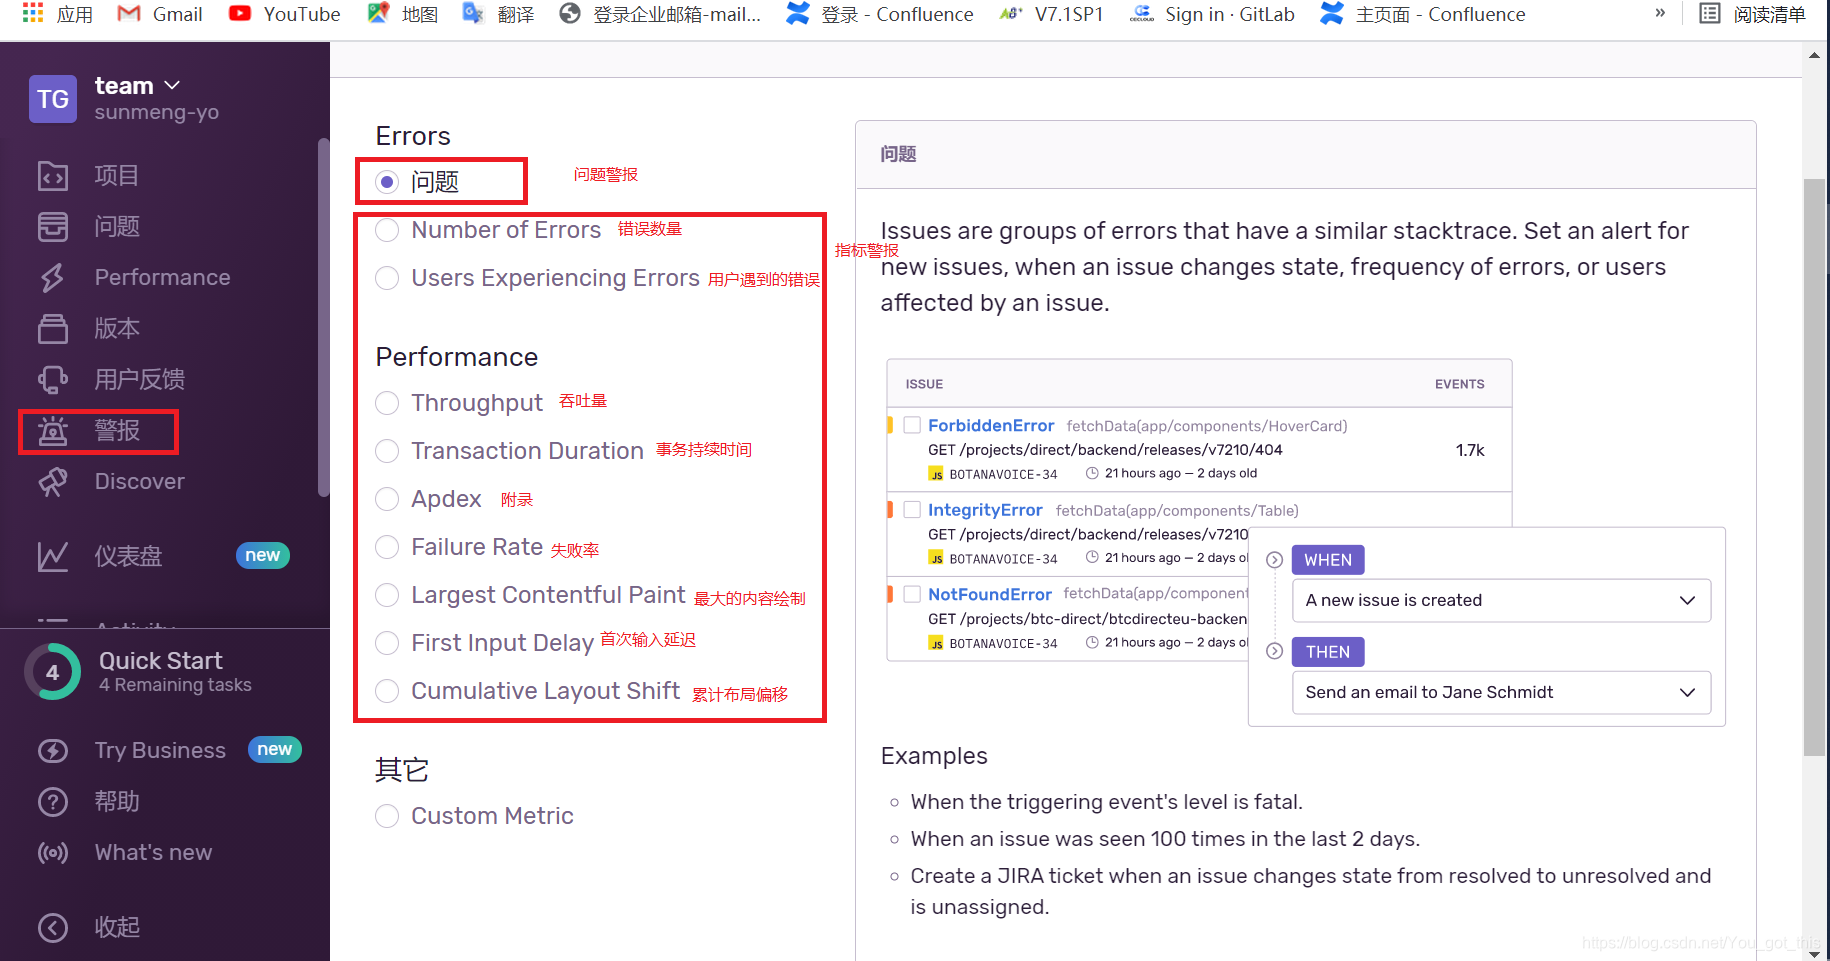Viewport: 1830px width, 961px height.
Task: Click the What's new link
Action: [153, 853]
